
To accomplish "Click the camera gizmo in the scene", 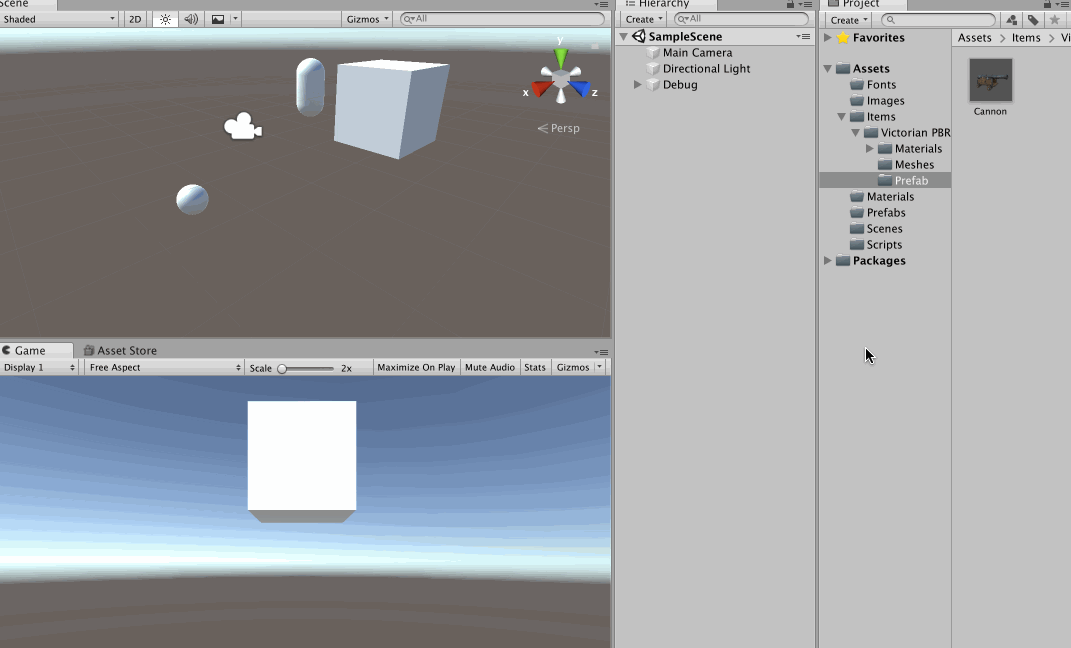I will click(242, 127).
